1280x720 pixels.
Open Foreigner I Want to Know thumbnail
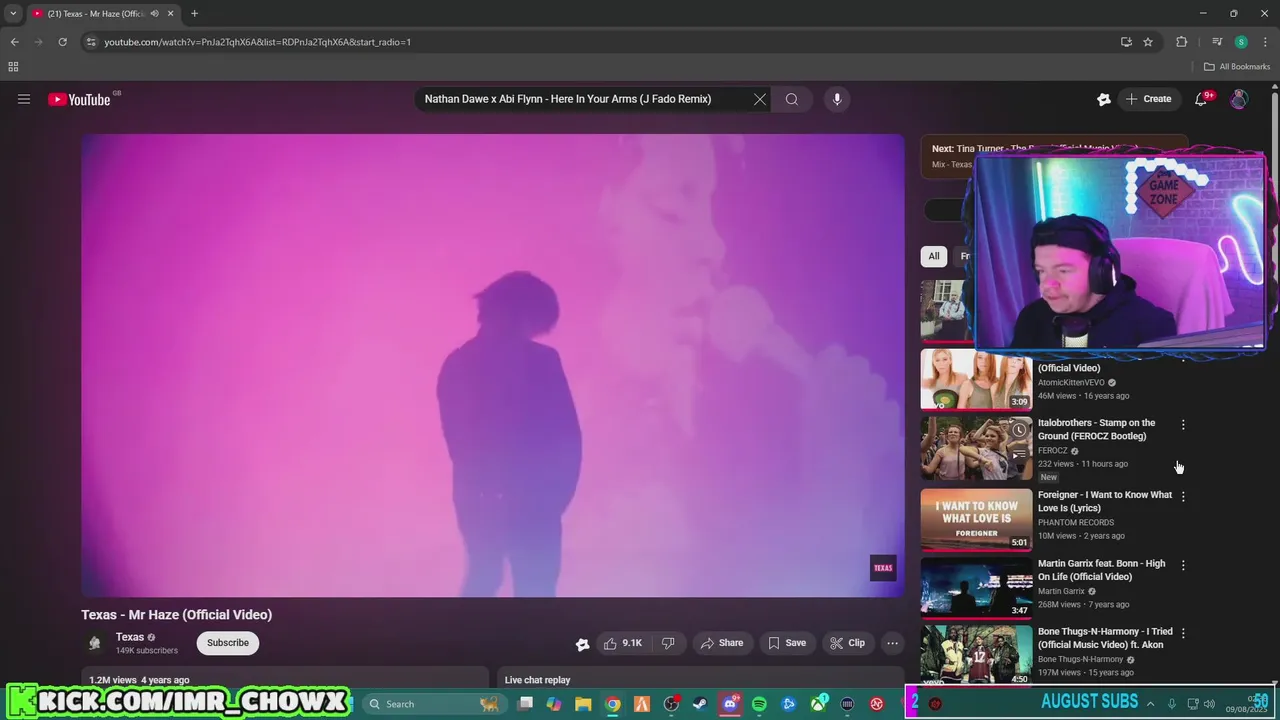(976, 519)
